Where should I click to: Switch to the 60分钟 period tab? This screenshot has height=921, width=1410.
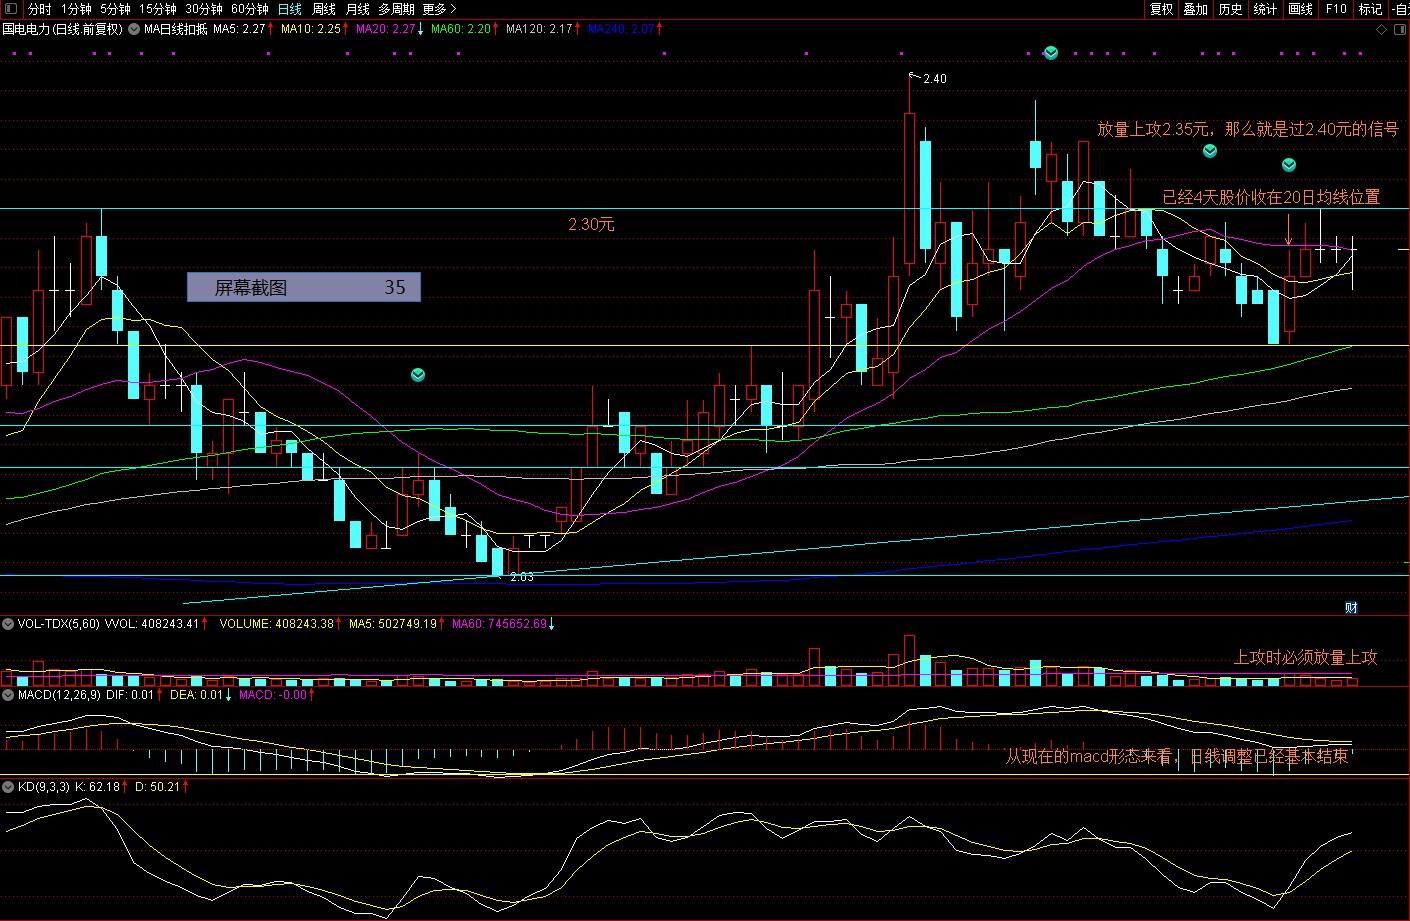point(250,9)
